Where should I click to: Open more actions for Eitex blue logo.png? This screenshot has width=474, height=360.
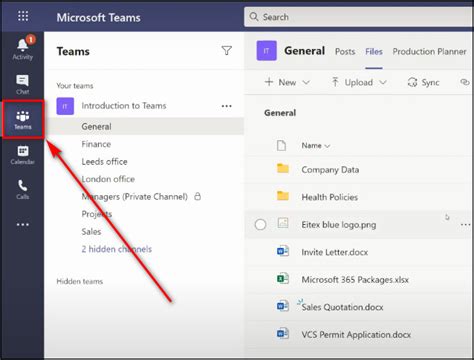tap(466, 225)
